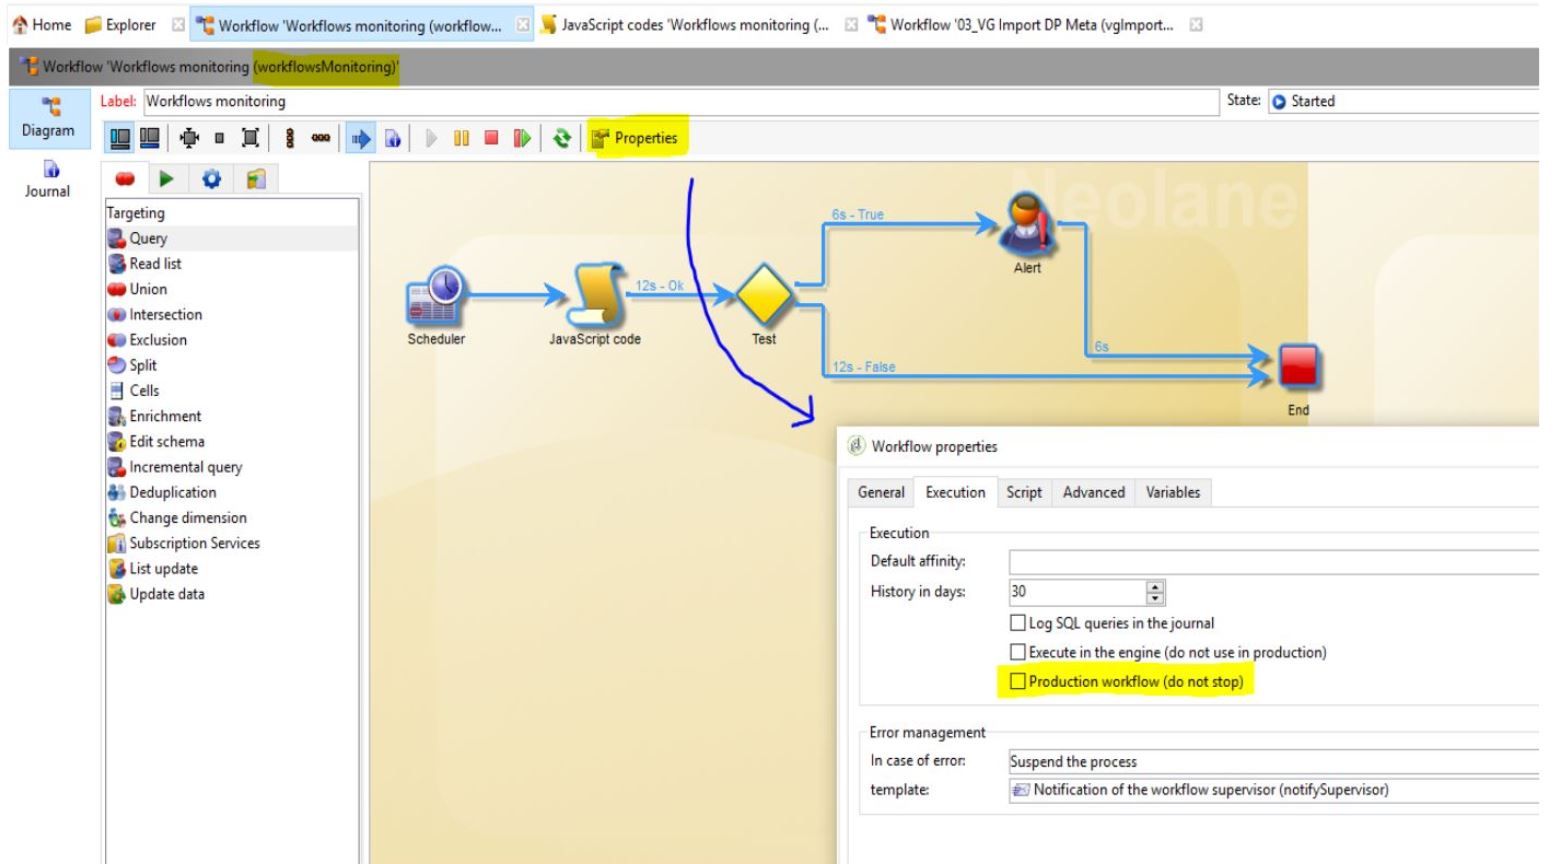Select the Scheduler activity node

coord(435,297)
